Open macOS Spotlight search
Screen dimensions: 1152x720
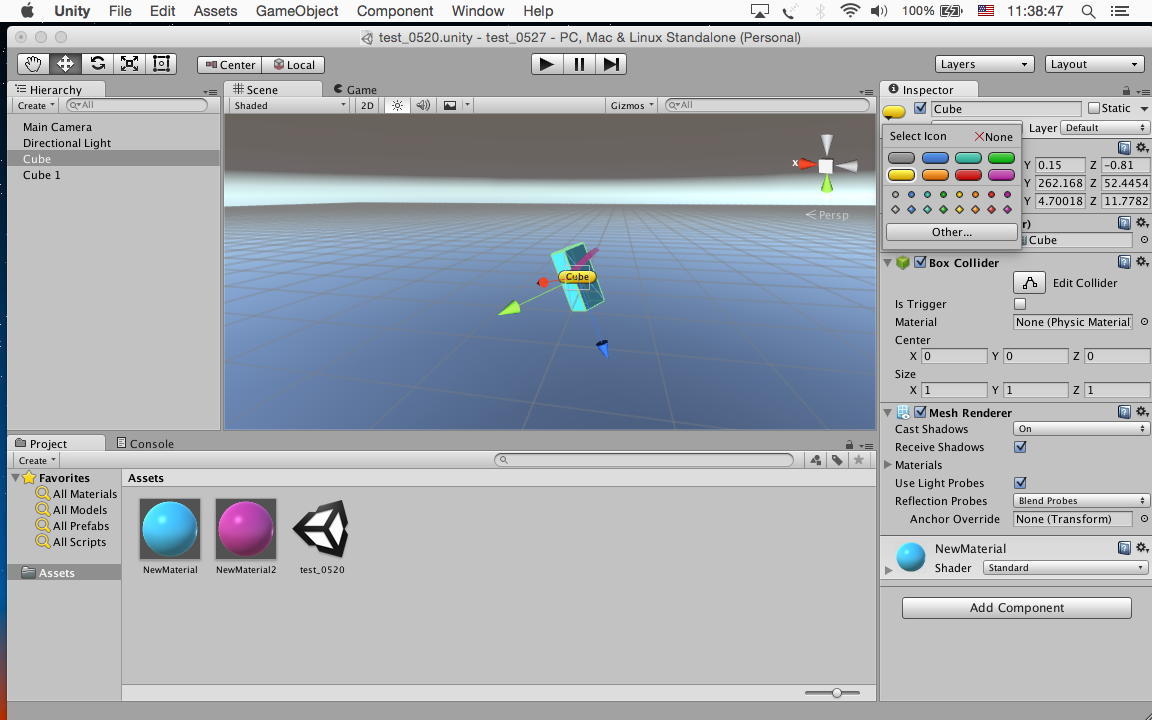[1089, 11]
